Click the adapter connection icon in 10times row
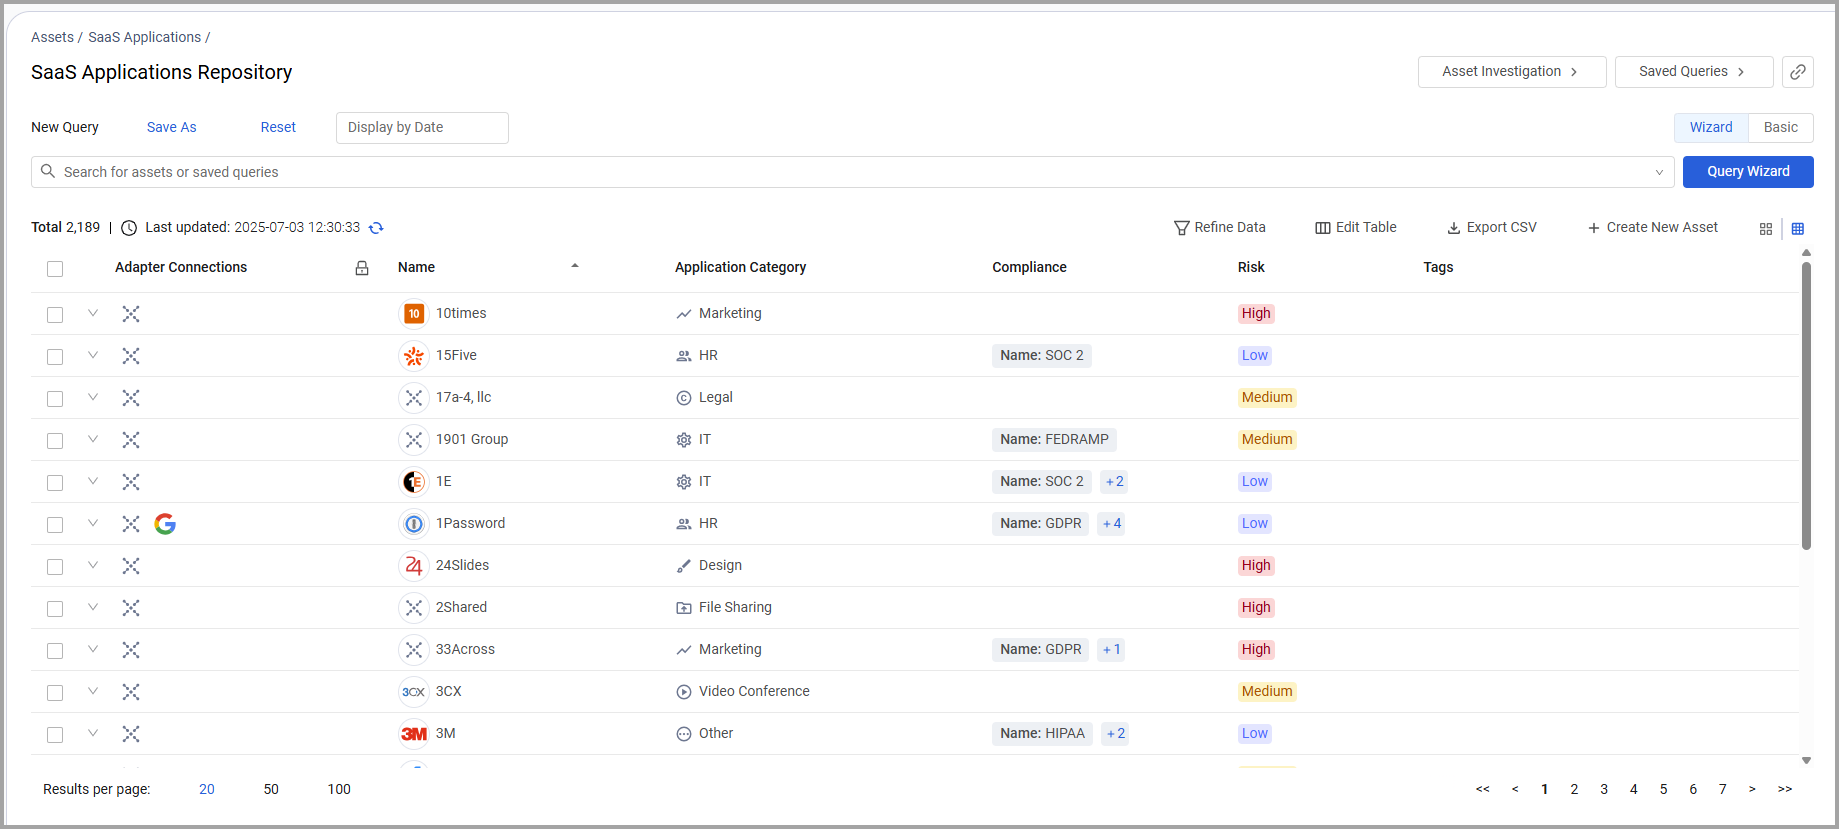1839x829 pixels. pos(131,314)
